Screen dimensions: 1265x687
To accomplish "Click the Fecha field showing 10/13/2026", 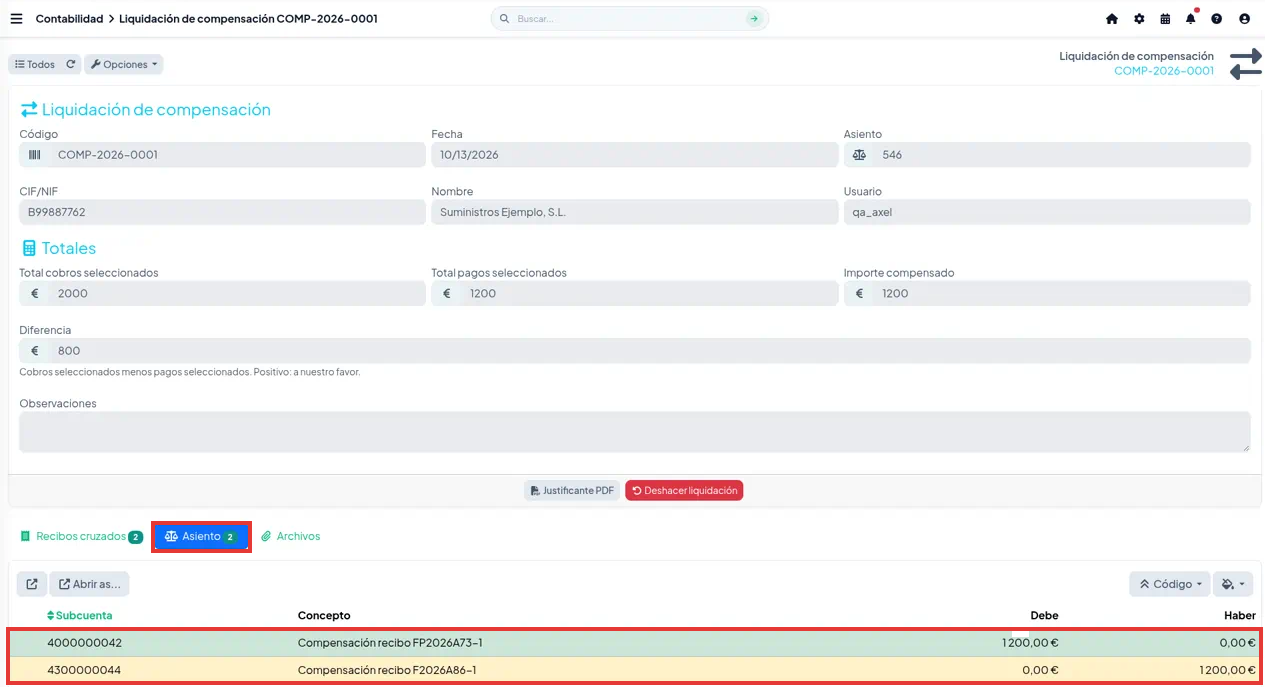I will tap(635, 155).
